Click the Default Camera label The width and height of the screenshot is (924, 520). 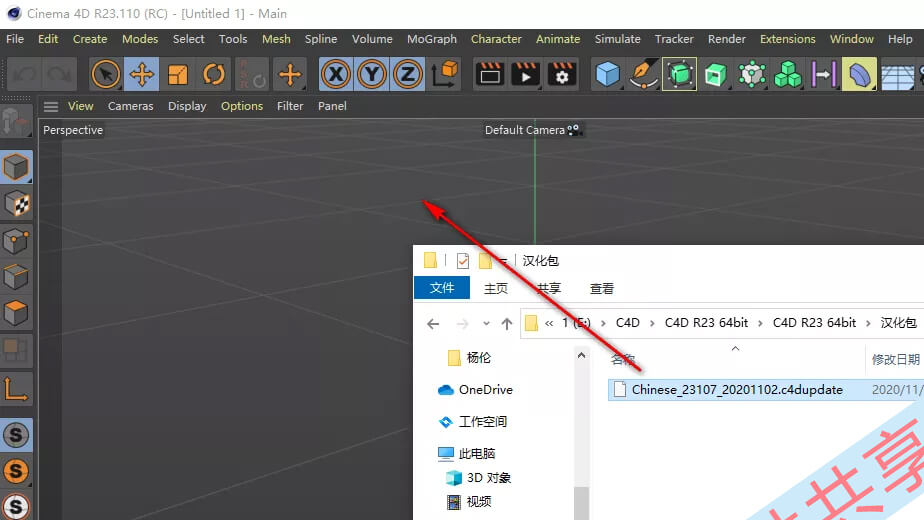tap(524, 130)
